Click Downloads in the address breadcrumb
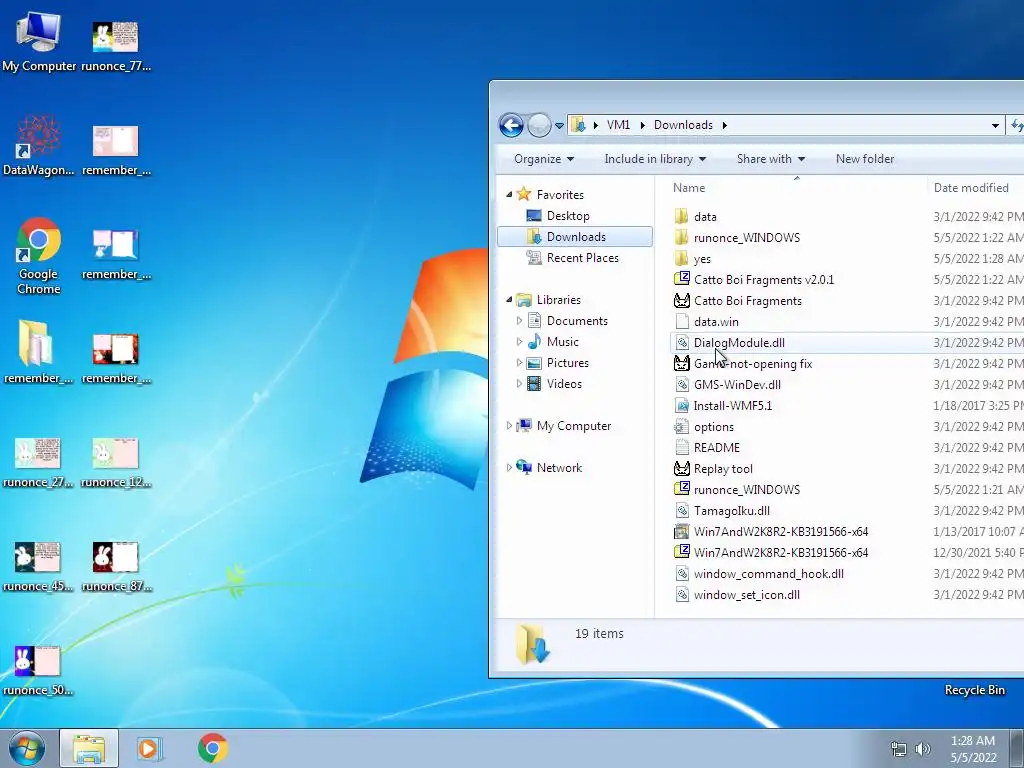The width and height of the screenshot is (1024, 768). tap(683, 125)
